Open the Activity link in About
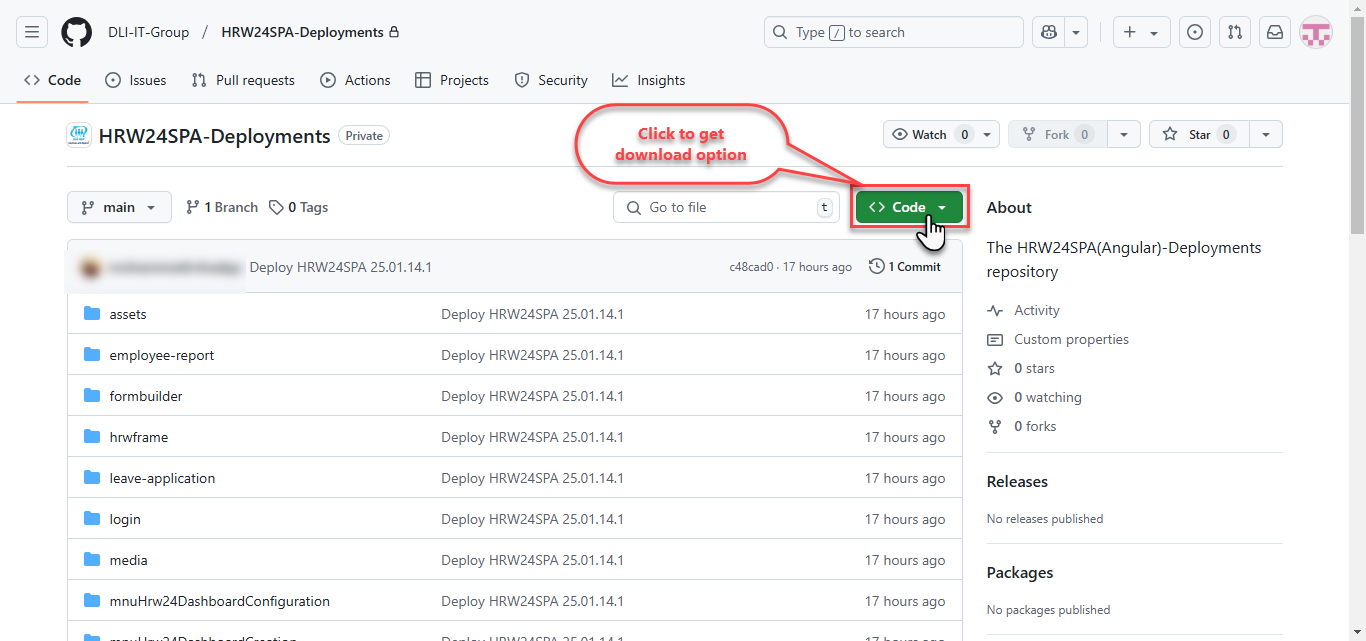Screen dimensions: 1366x641 pyautogui.click(x=1036, y=310)
